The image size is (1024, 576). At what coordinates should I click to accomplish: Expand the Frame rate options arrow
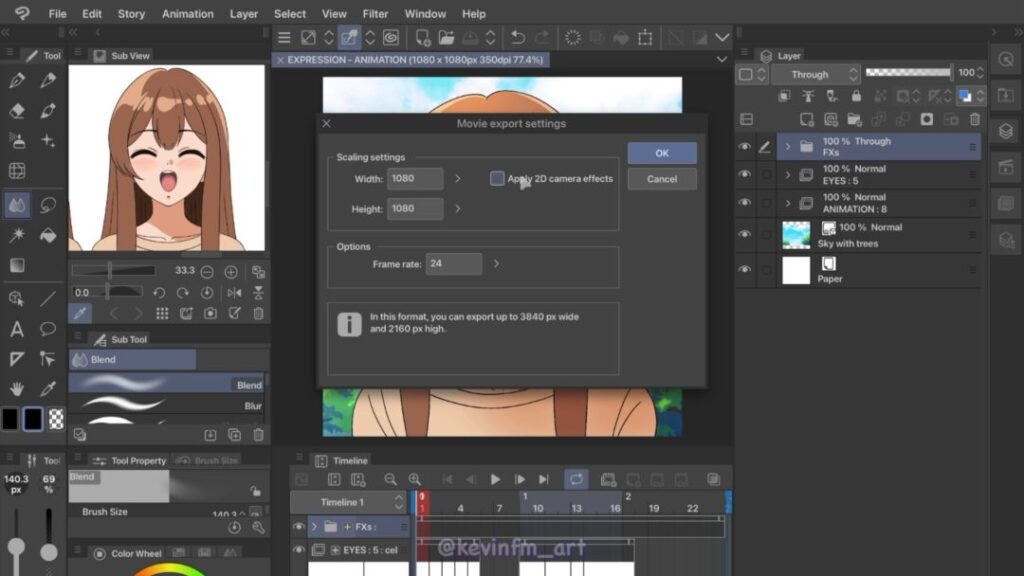pos(496,264)
